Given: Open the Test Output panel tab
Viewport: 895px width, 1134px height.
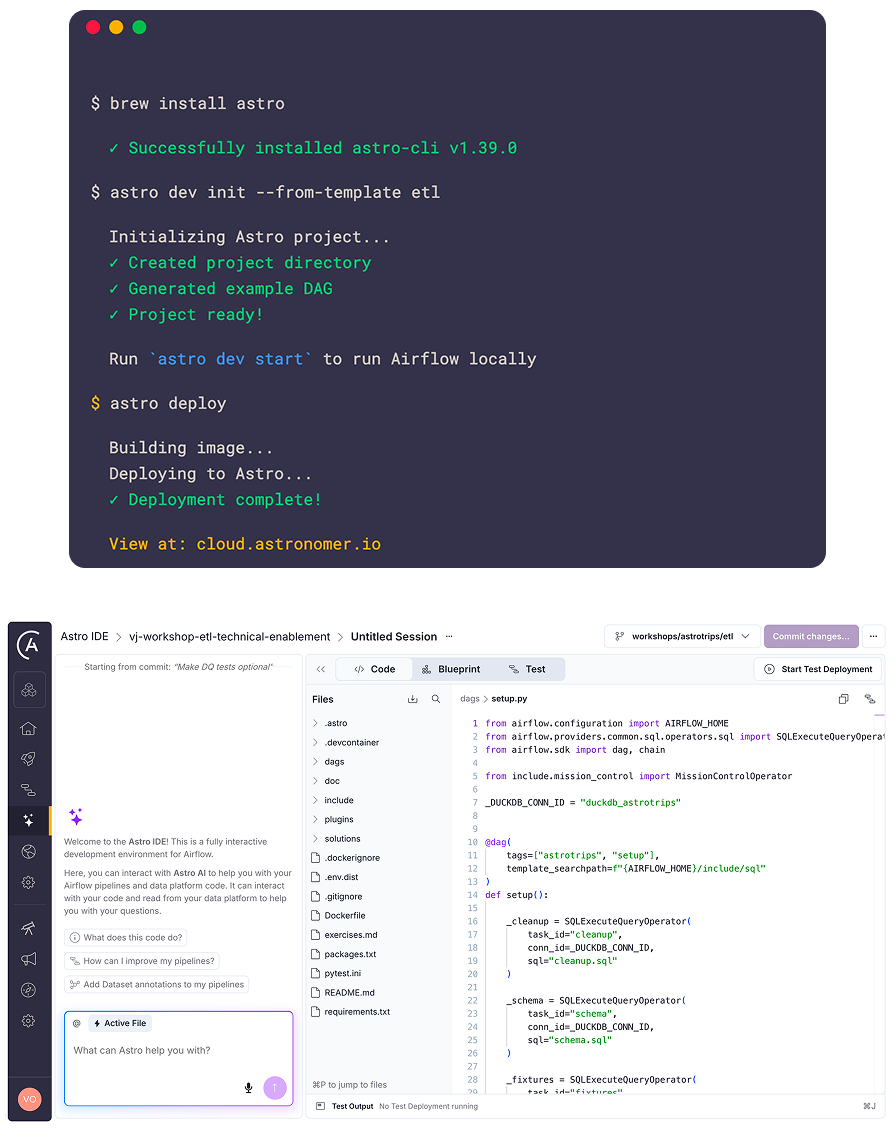Looking at the screenshot, I should (x=352, y=1106).
